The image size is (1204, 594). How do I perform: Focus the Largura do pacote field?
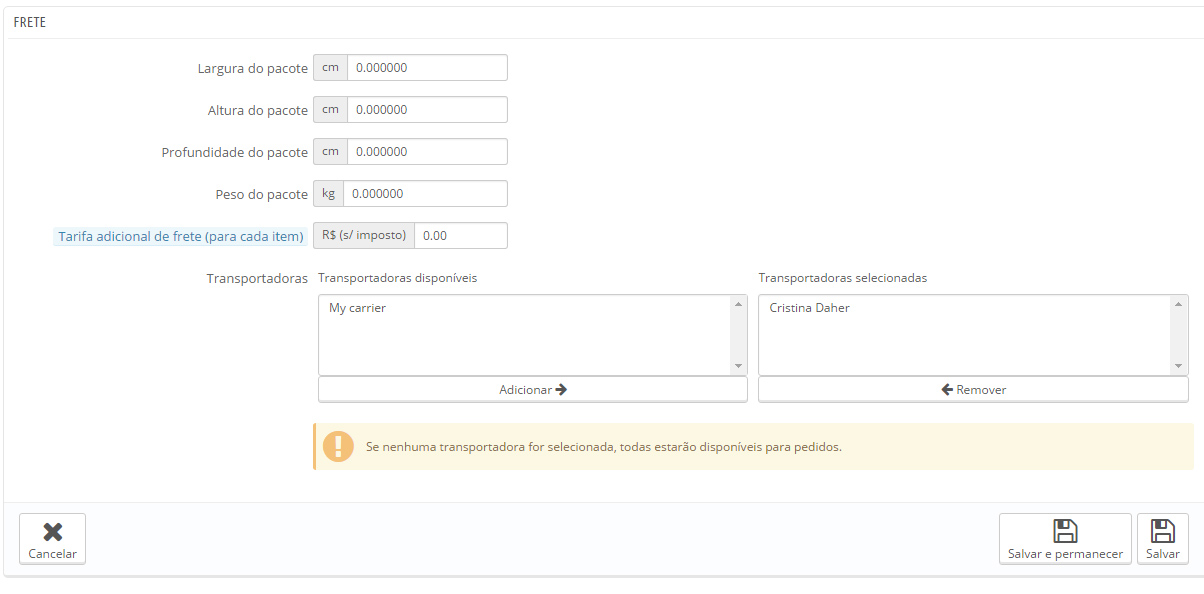[x=427, y=67]
